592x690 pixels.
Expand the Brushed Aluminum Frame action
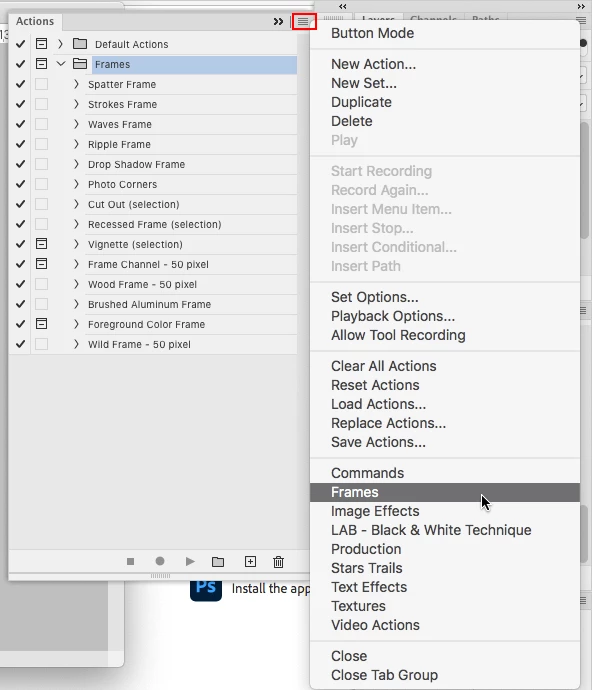(76, 304)
